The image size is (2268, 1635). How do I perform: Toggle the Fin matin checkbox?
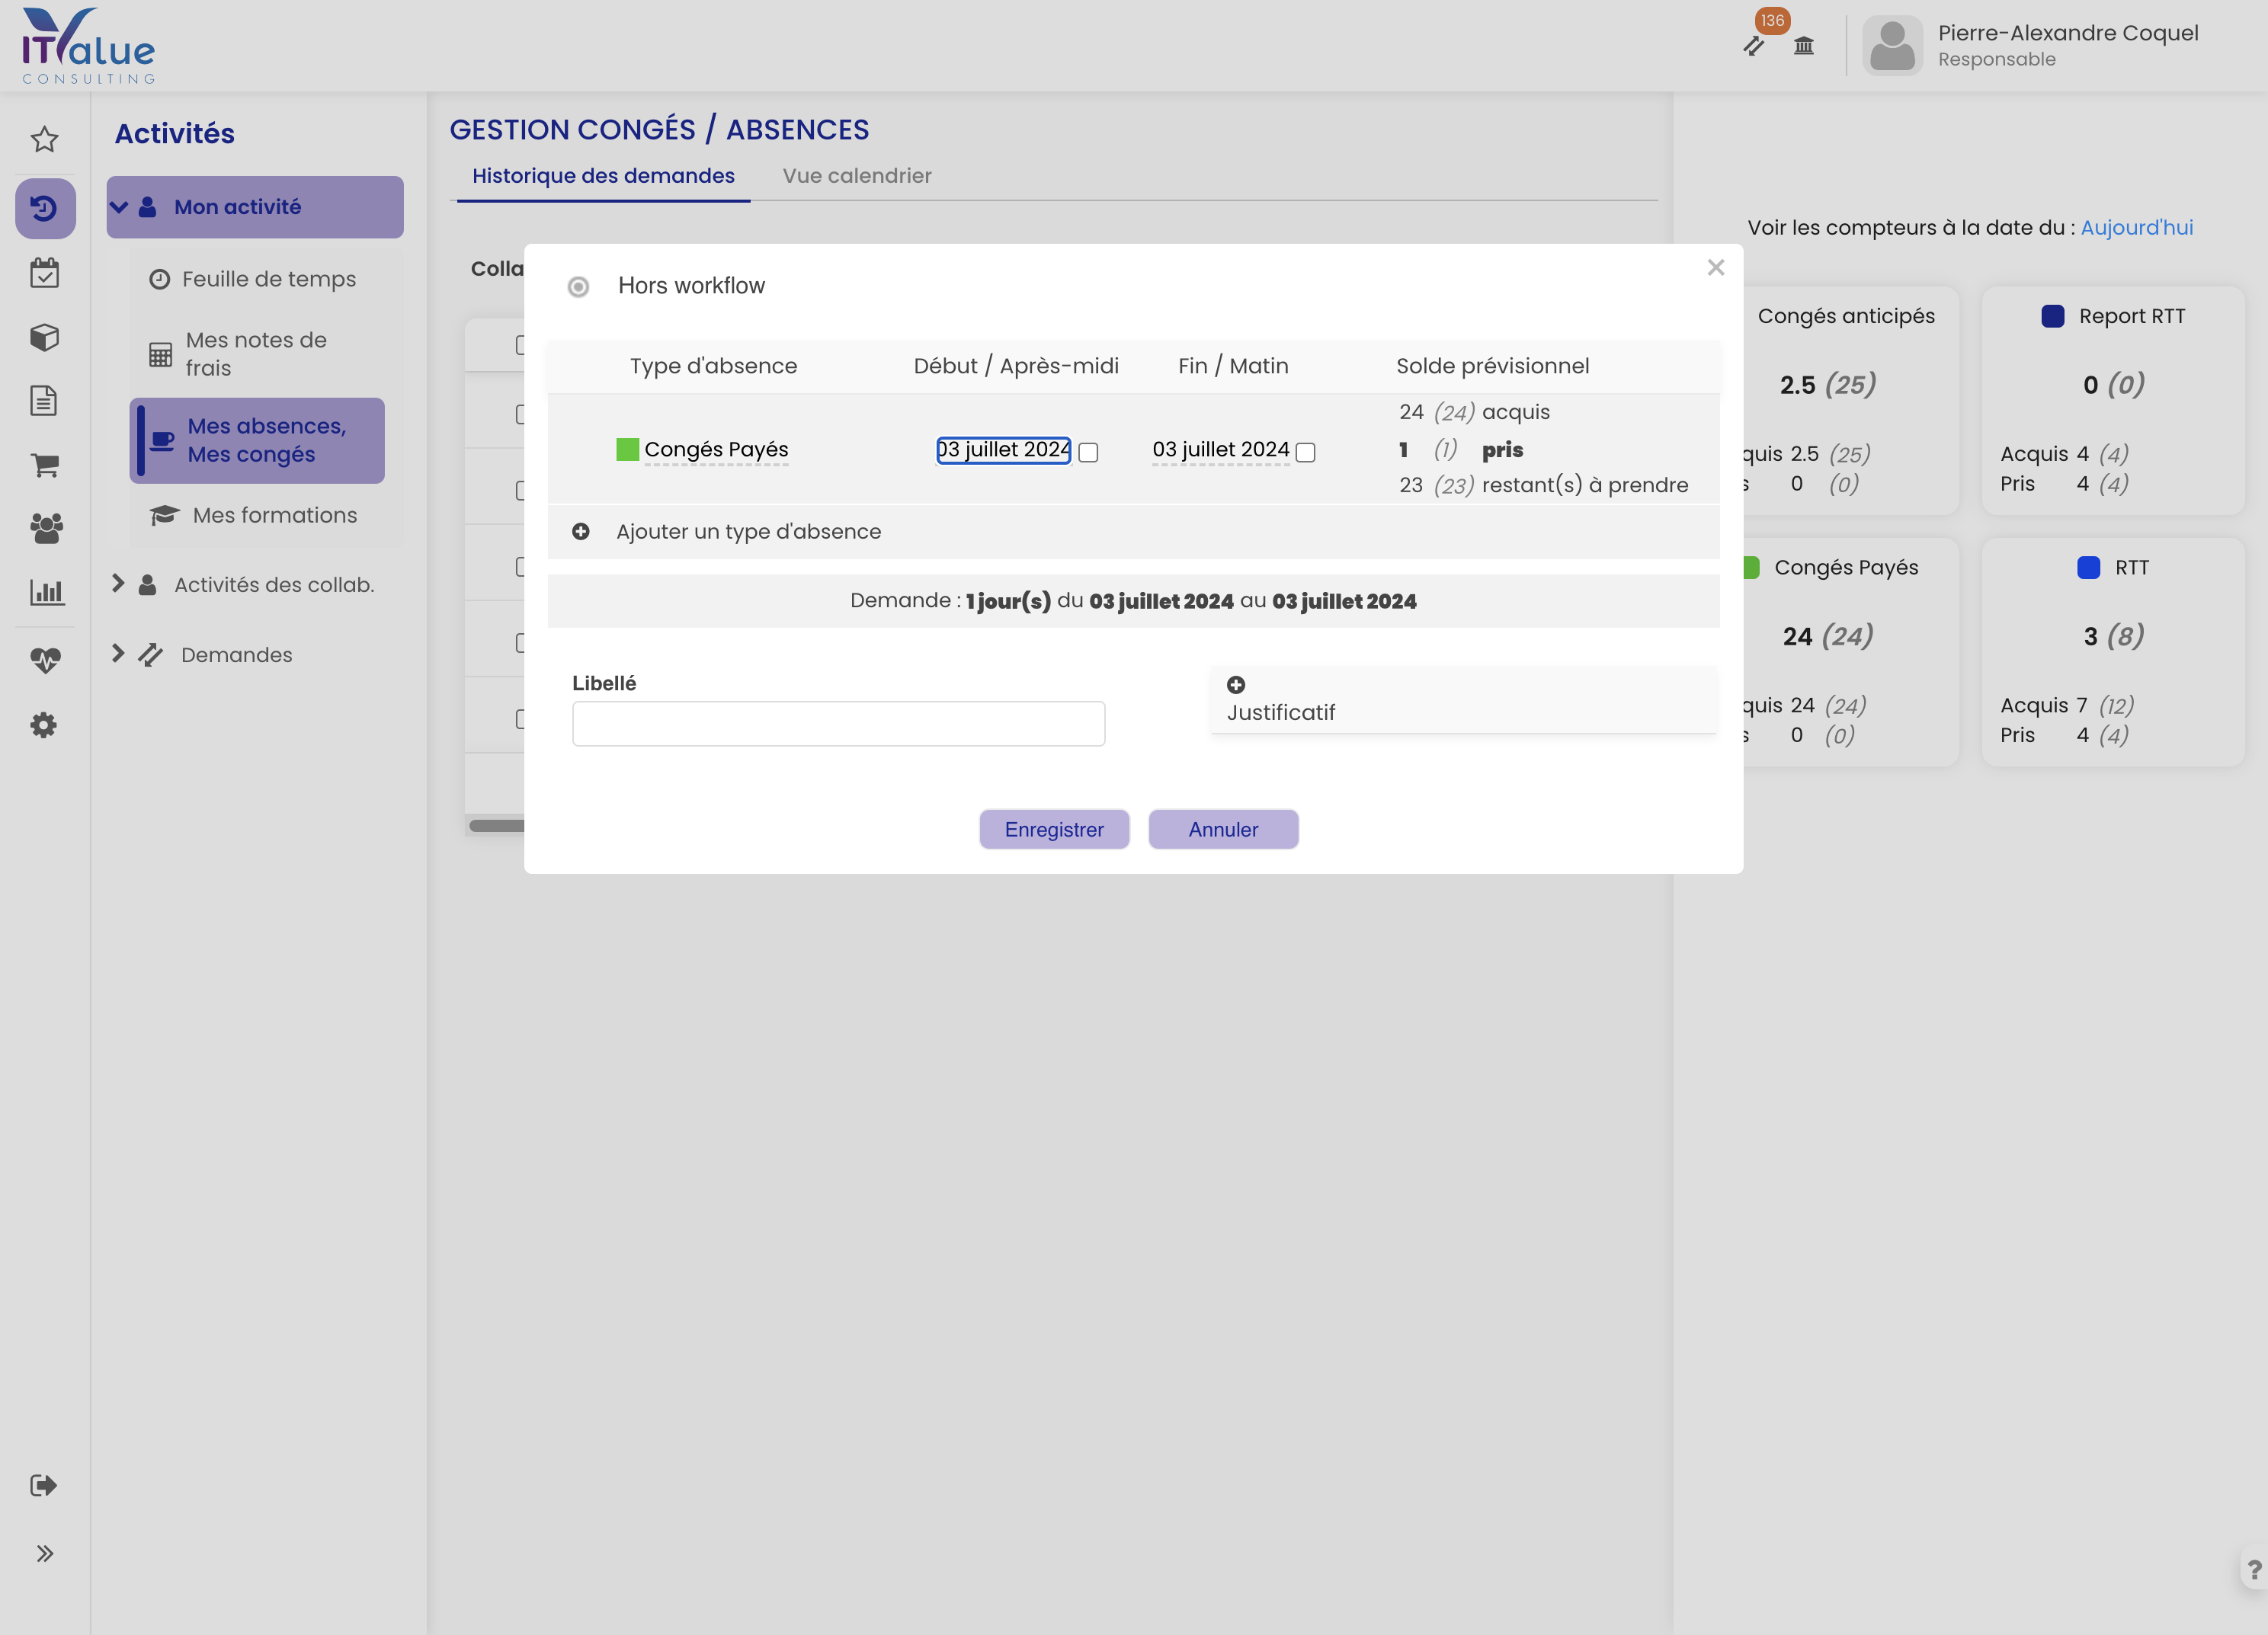click(x=1305, y=453)
